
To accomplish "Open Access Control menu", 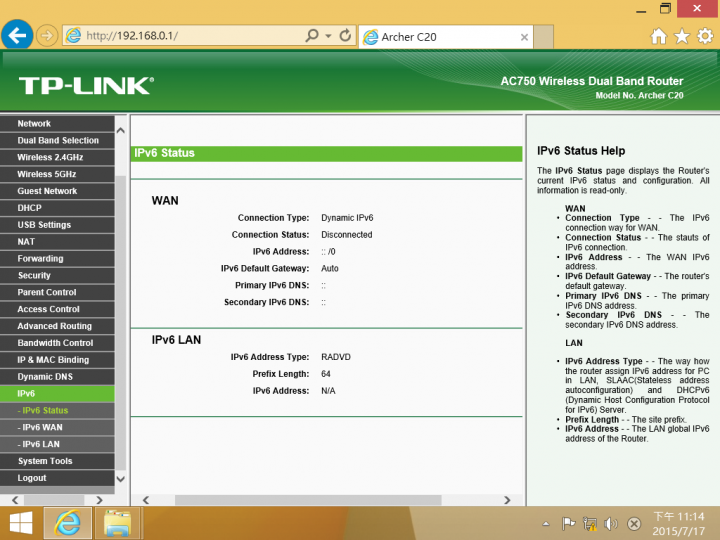I will (57, 309).
